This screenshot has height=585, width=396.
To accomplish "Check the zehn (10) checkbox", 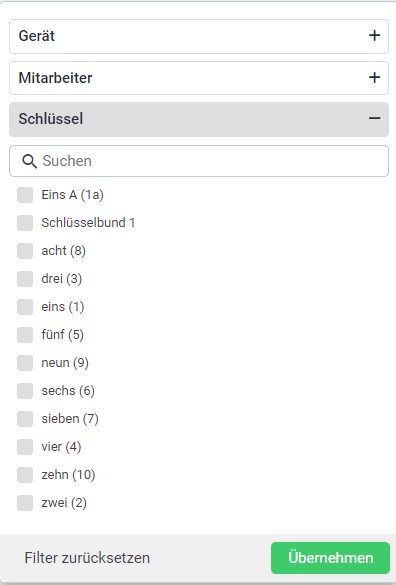I will coord(25,475).
